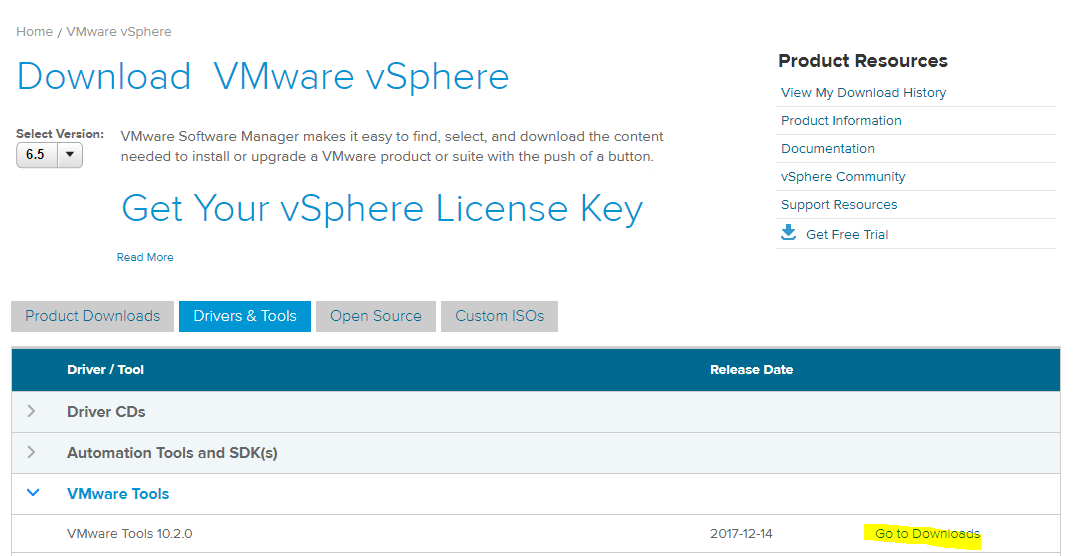Screen dimensions: 1073x556
Task: Select the Drivers & Tools tab
Action: tap(245, 316)
